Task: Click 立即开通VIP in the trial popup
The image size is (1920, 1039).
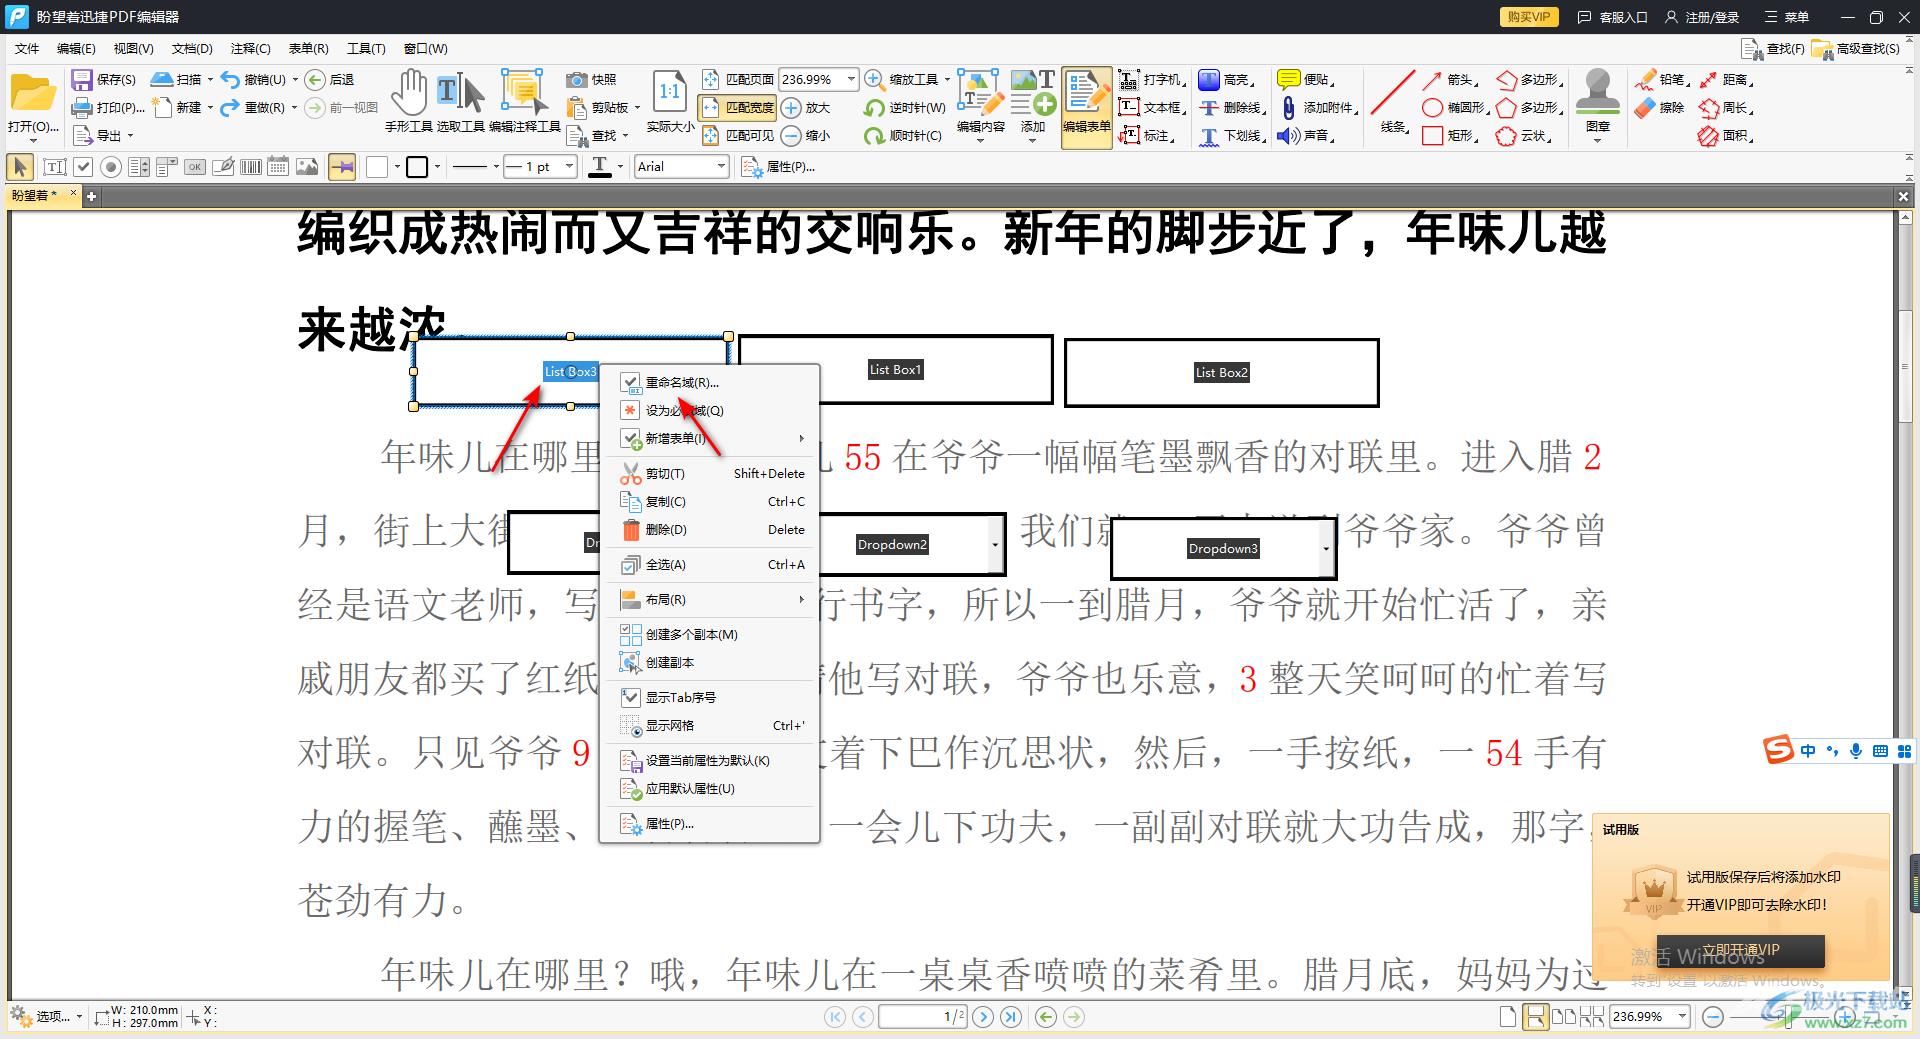Action: pyautogui.click(x=1740, y=950)
